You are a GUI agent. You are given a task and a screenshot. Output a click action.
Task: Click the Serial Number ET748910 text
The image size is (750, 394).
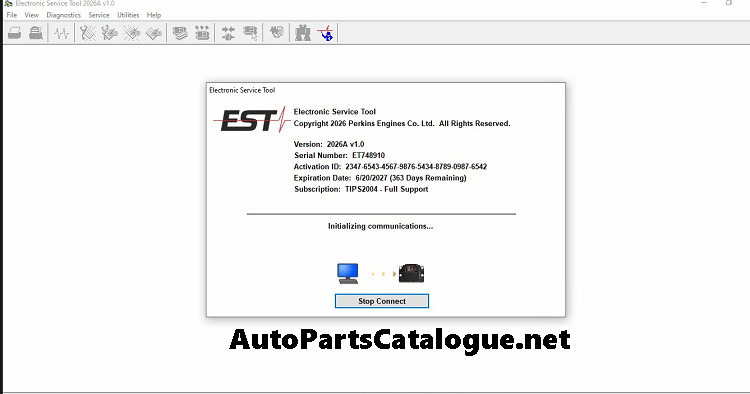point(340,155)
